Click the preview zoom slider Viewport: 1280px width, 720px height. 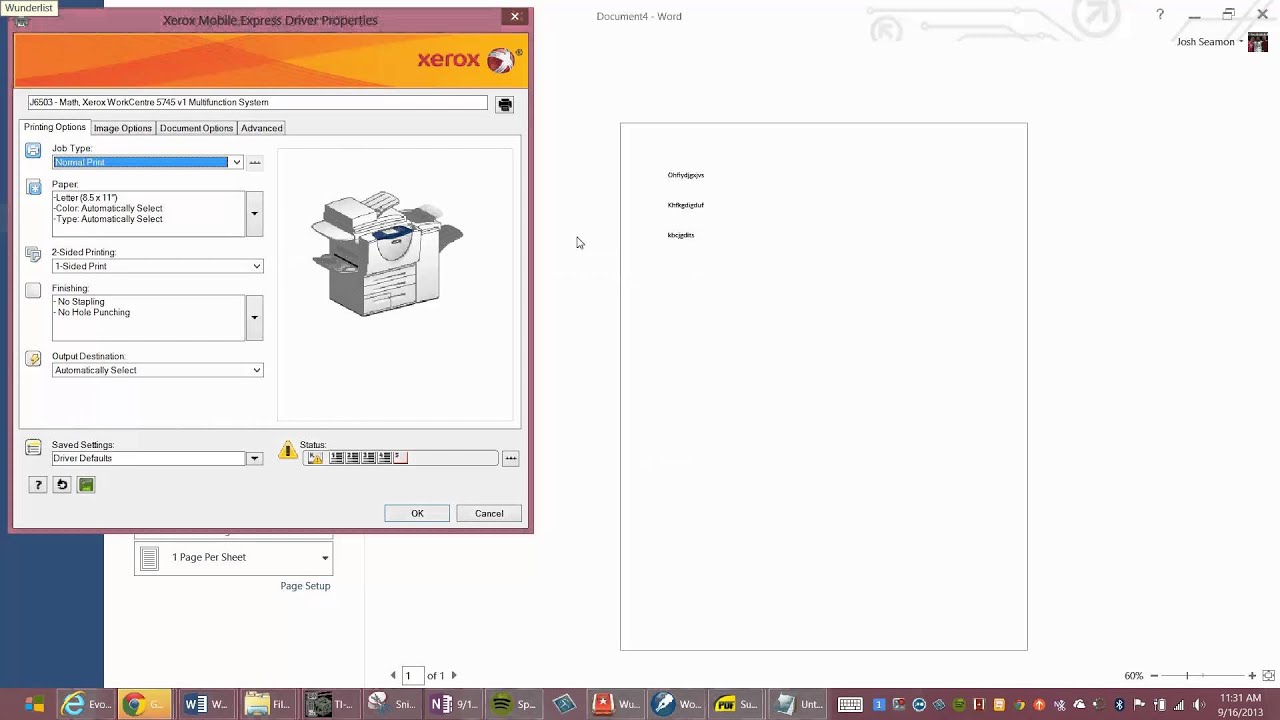tap(1202, 676)
